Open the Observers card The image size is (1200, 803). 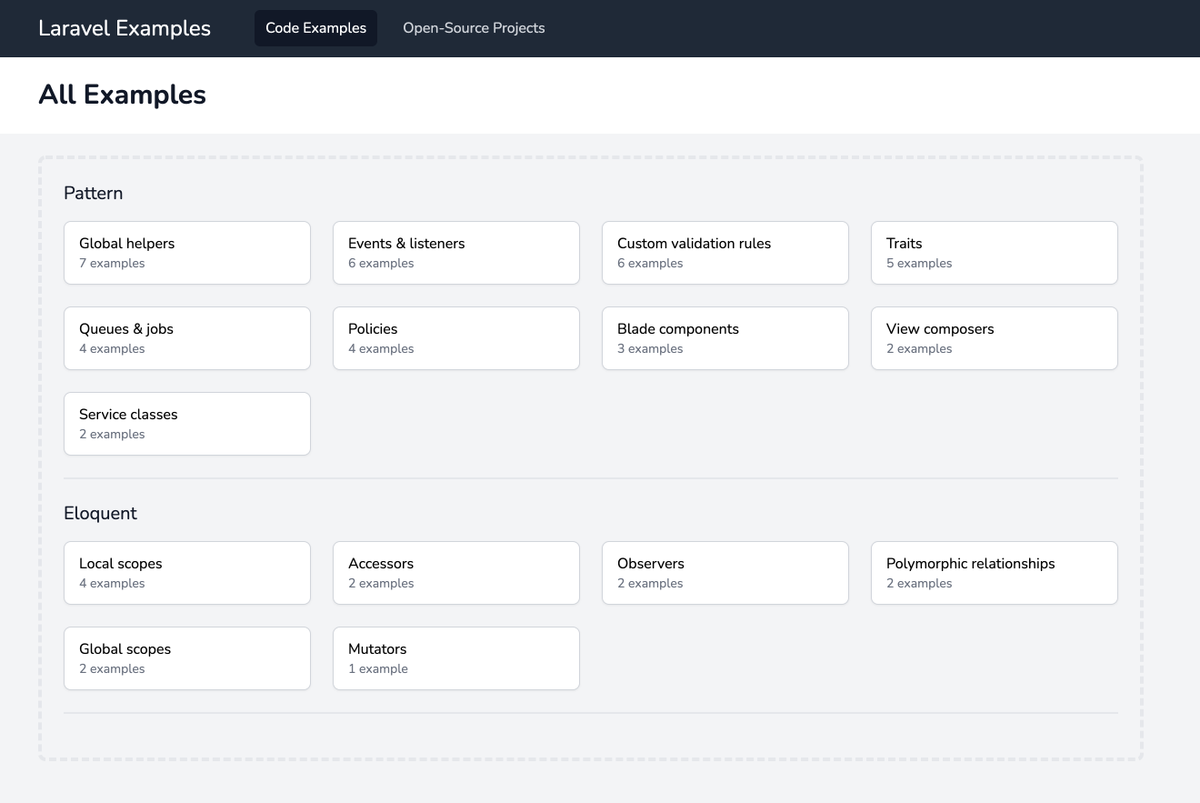pos(725,573)
